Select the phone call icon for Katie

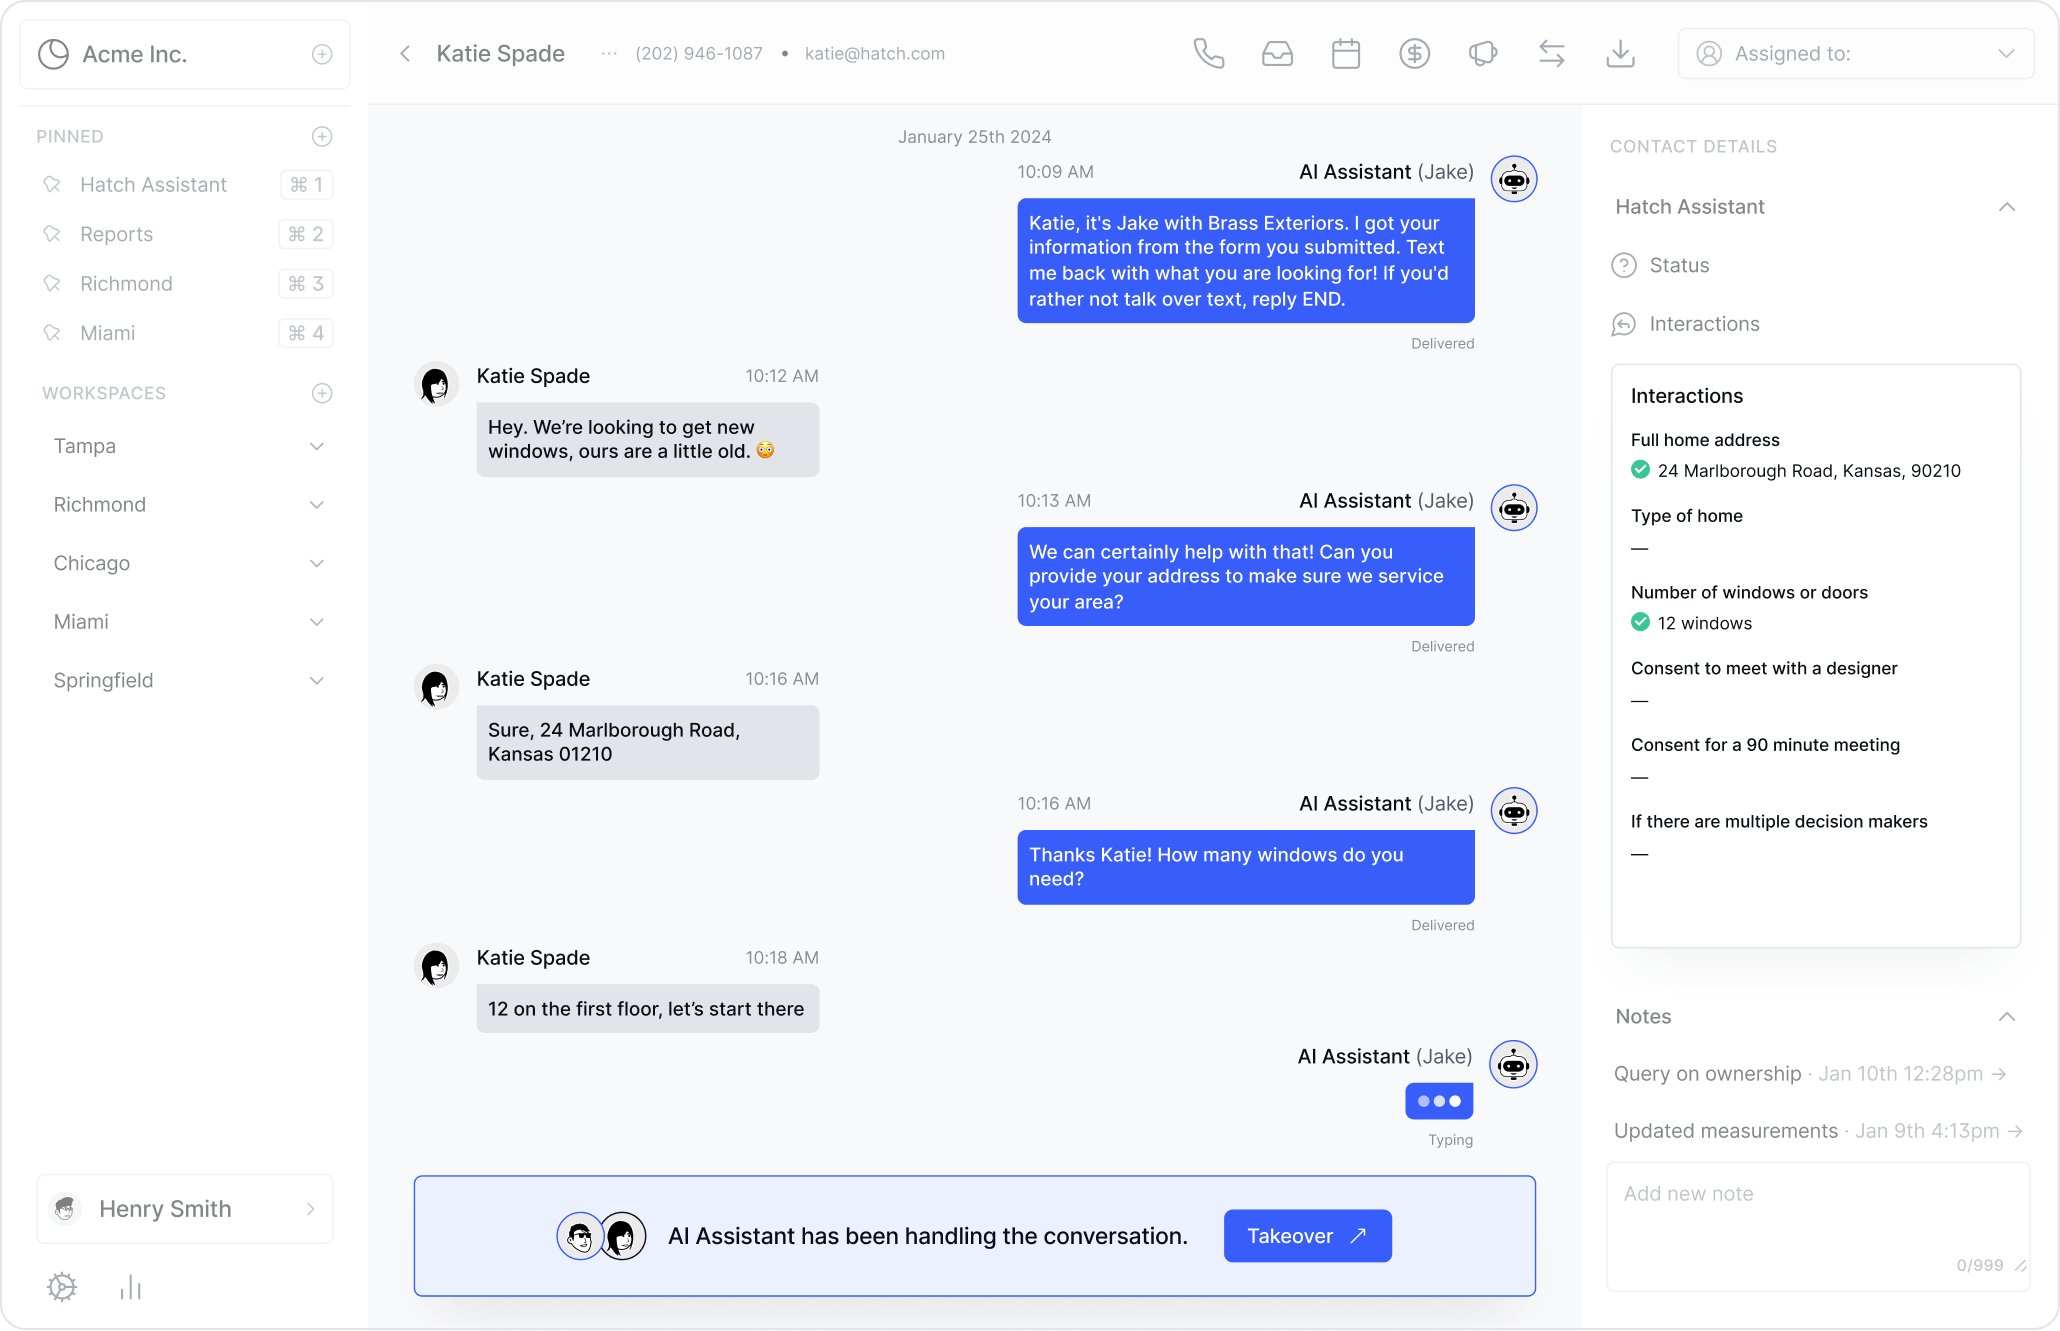click(1208, 53)
